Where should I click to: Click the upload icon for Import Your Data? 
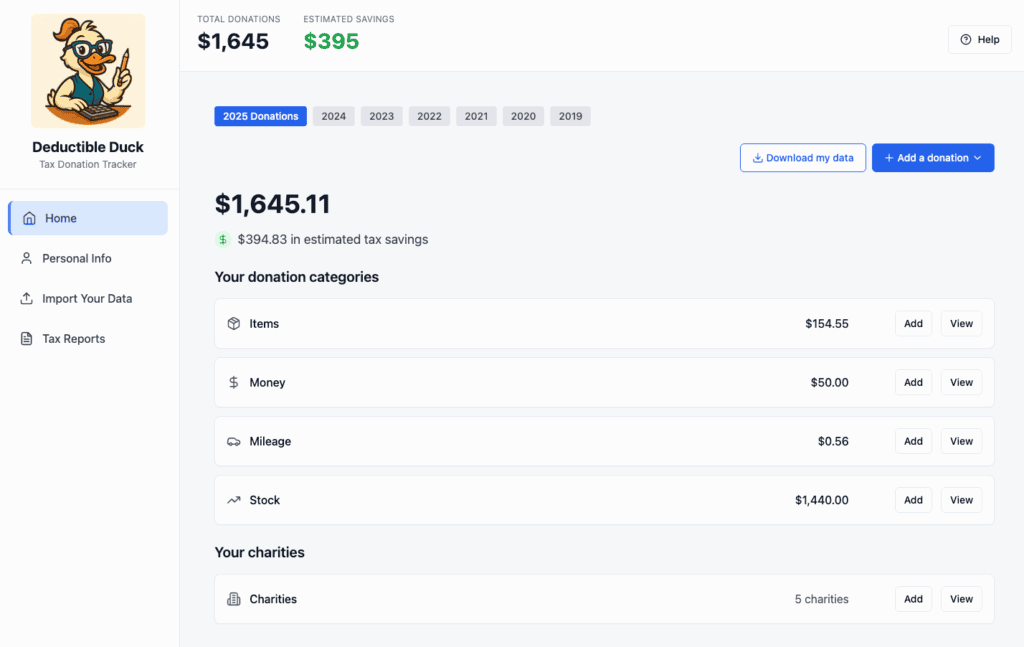tap(28, 299)
